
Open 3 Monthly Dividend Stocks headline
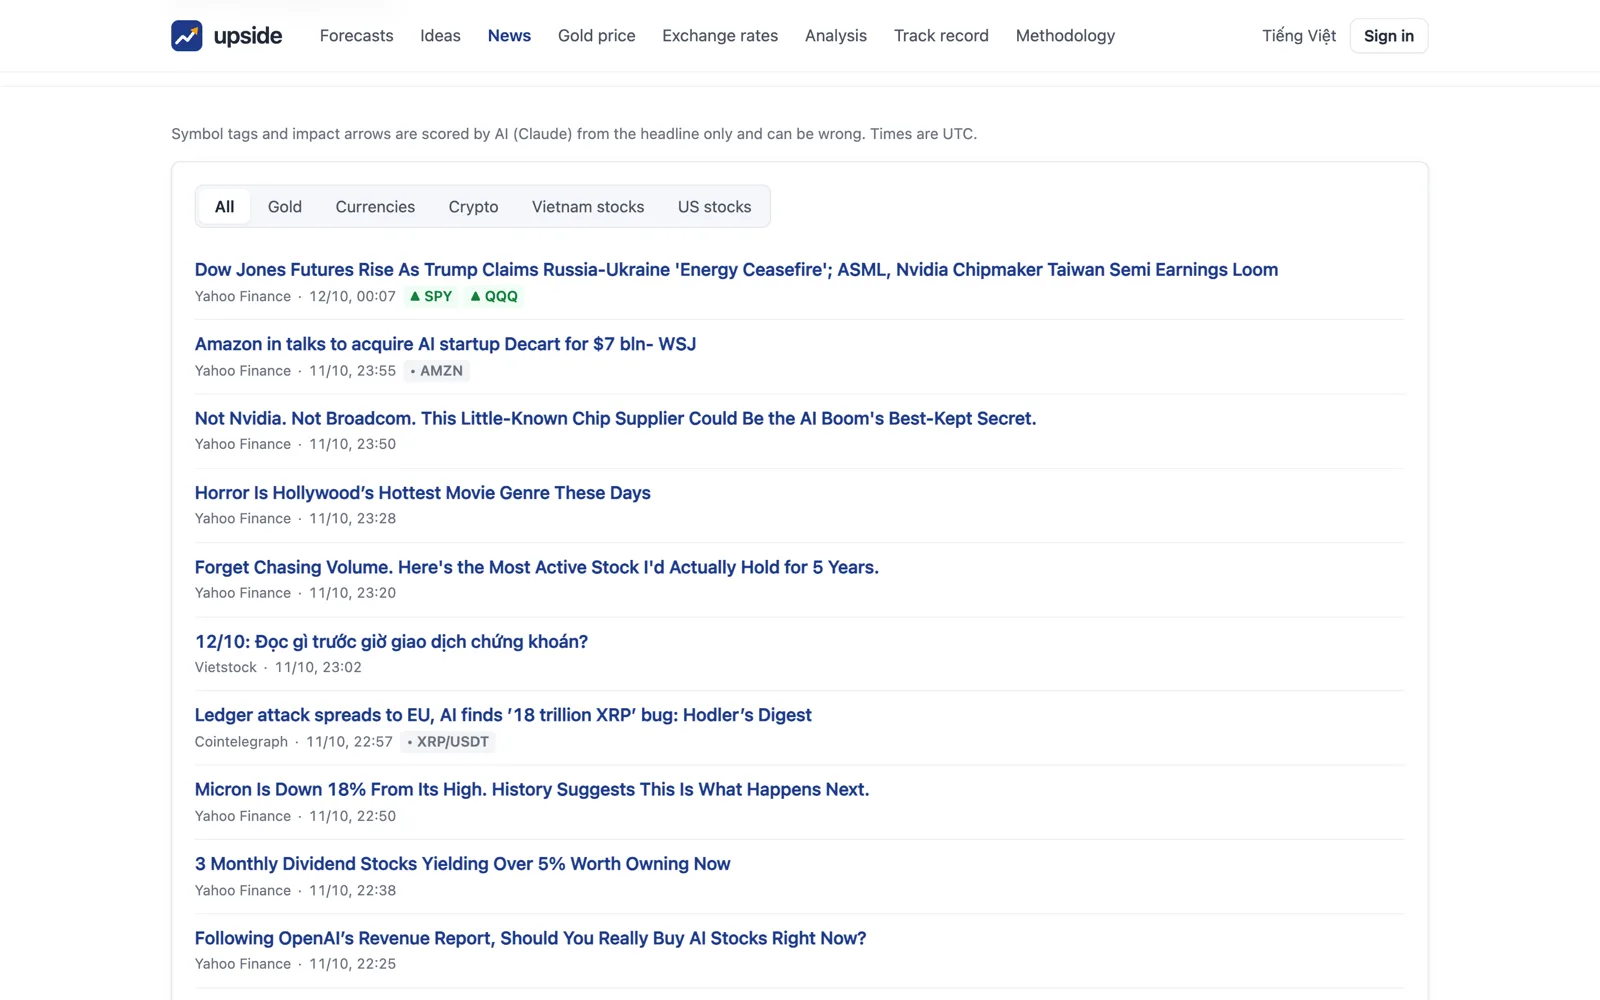click(x=462, y=864)
